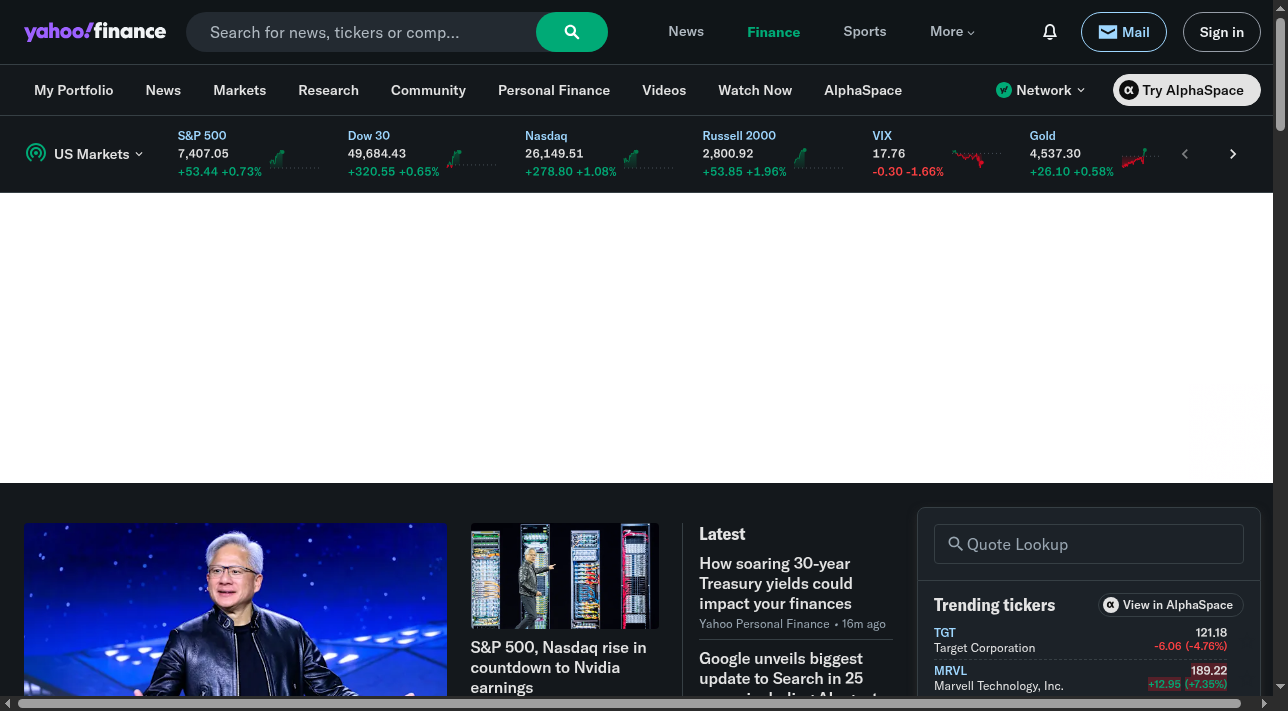This screenshot has height=711, width=1288.
Task: Click View in AlphaSpace button
Action: 1170,605
